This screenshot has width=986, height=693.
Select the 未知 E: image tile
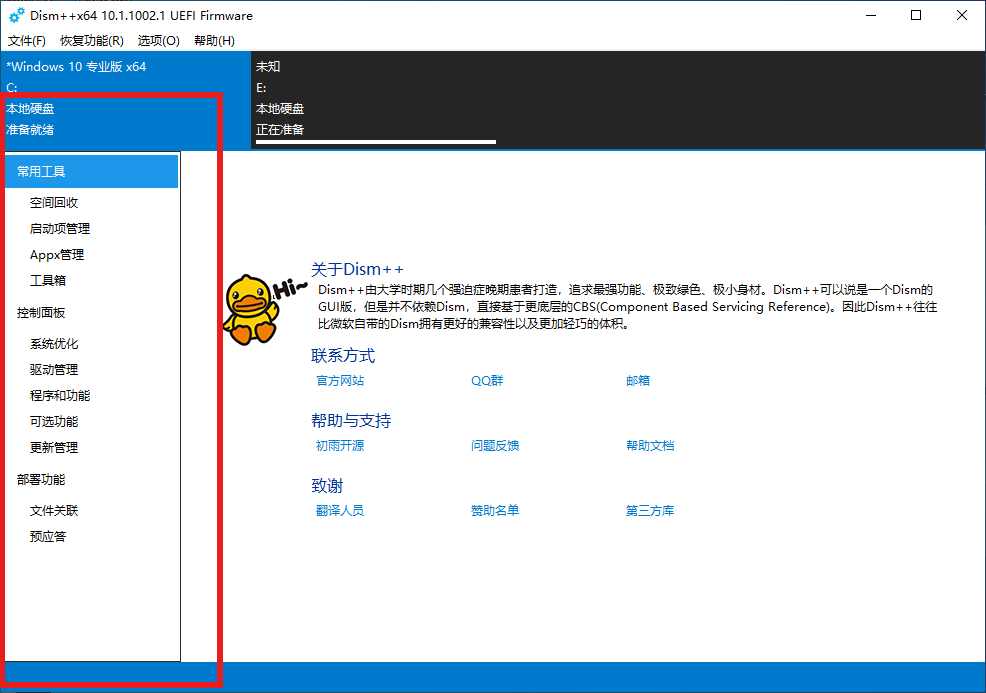618,101
